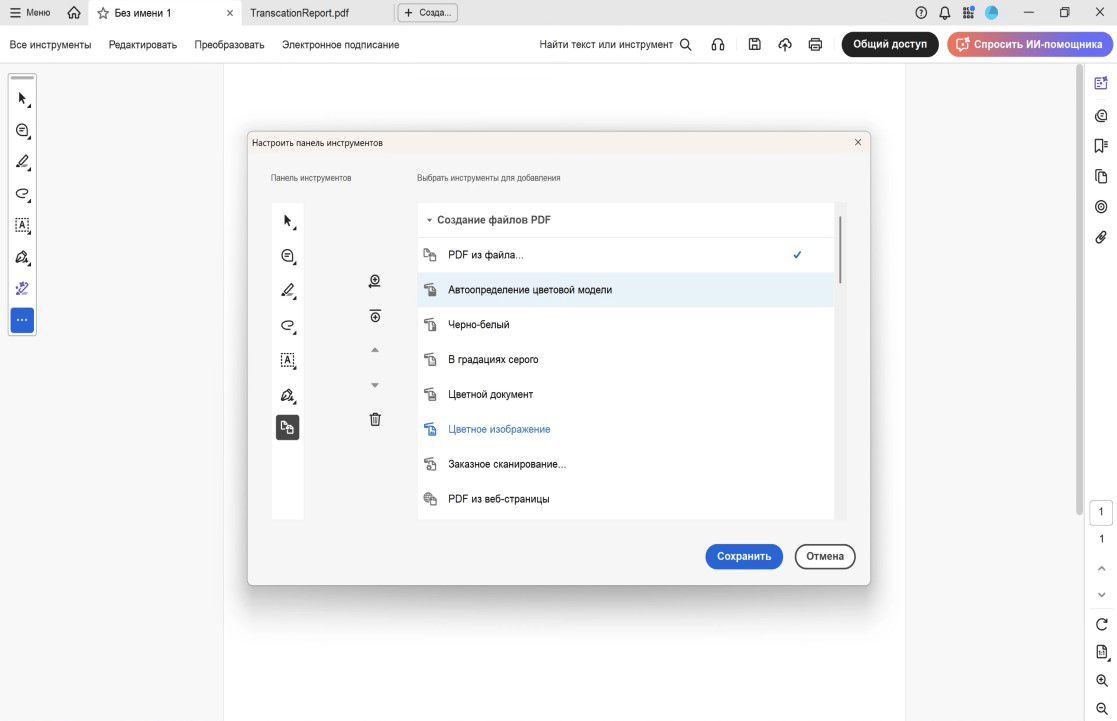Image resolution: width=1117 pixels, height=721 pixels.
Task: Open Редактировать menu item
Action: pos(142,44)
